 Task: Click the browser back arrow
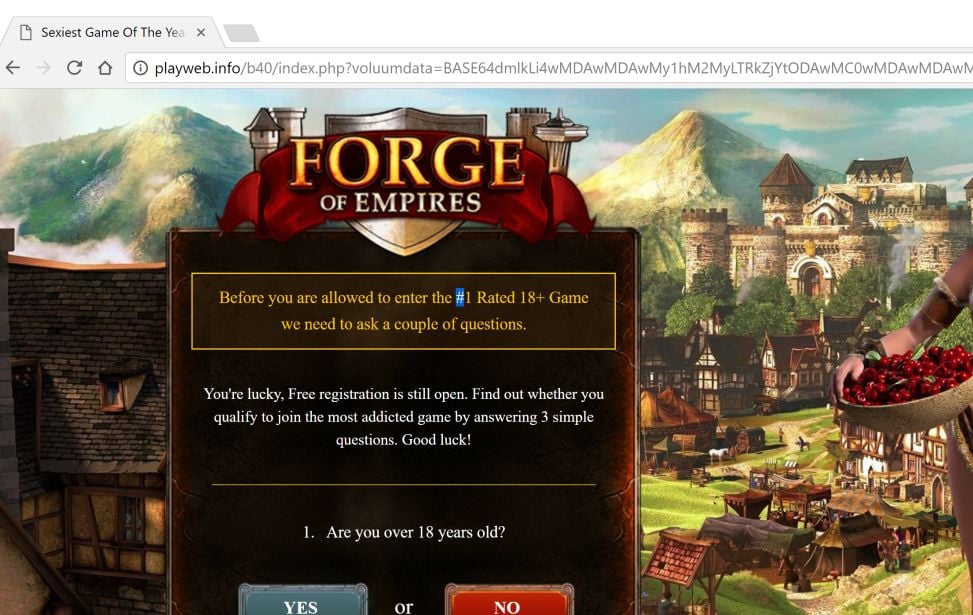(x=13, y=68)
